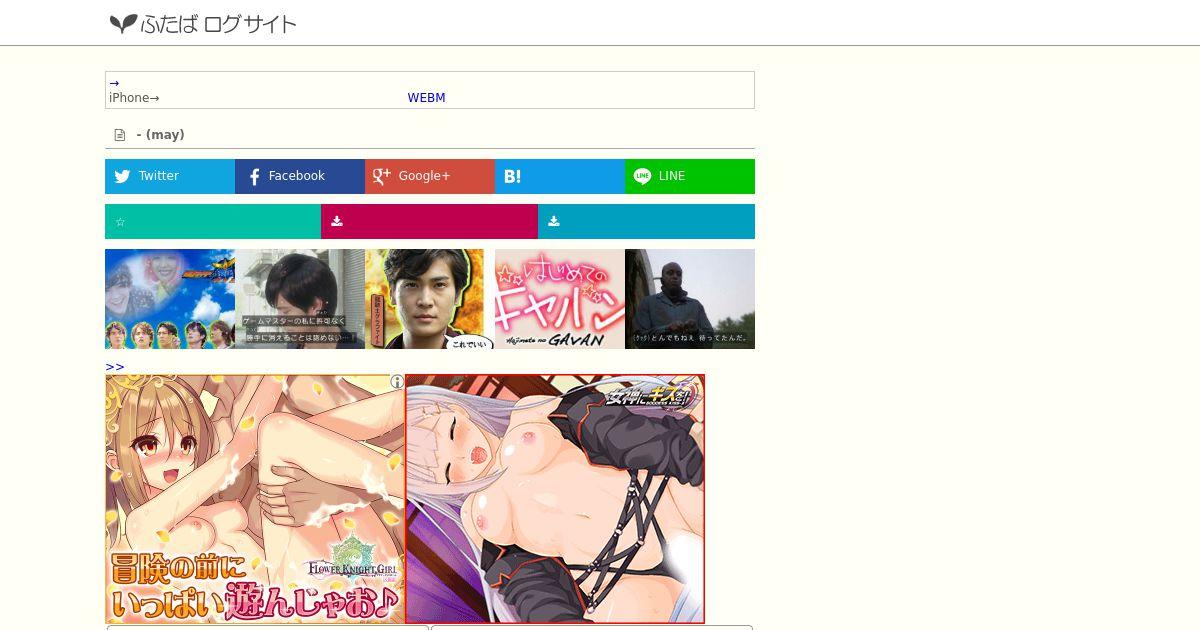
Task: Click the arrow link above iPhone text
Action: (x=114, y=83)
